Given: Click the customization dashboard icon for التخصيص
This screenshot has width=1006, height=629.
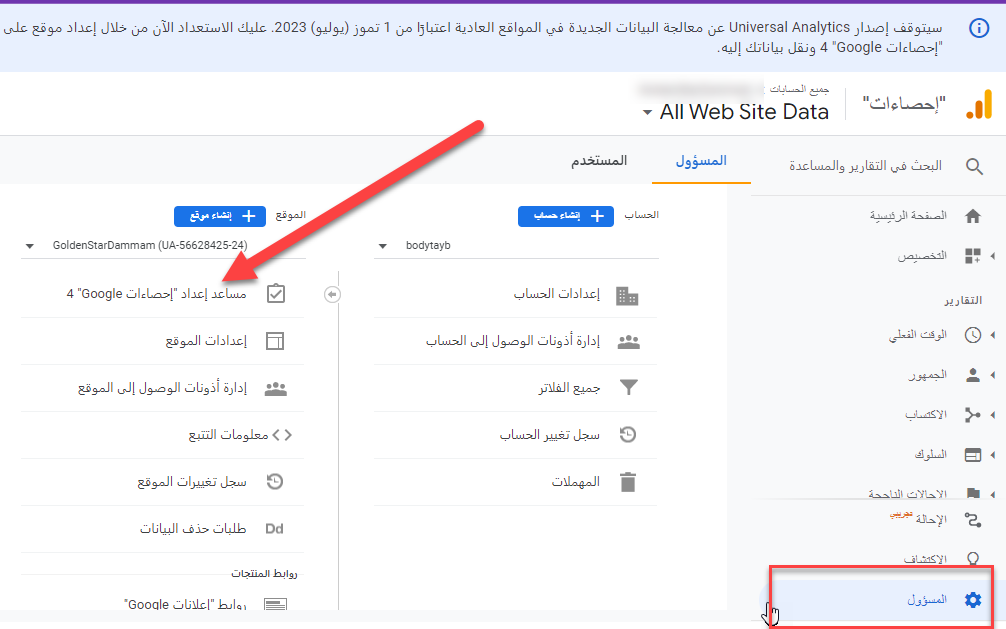Looking at the screenshot, I should [x=973, y=256].
